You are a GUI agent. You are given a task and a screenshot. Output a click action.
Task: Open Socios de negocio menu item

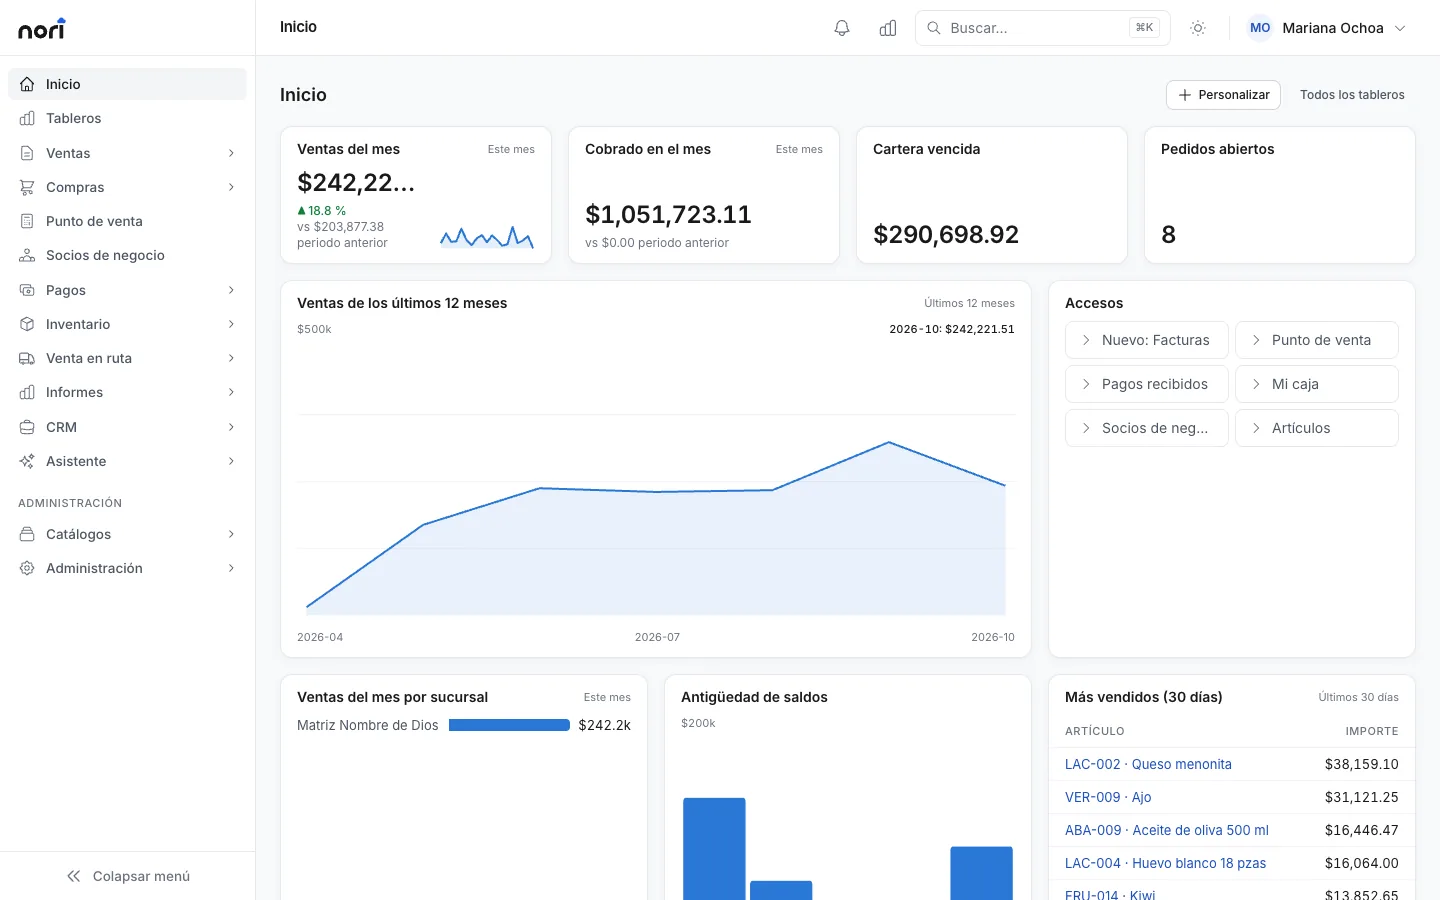point(127,255)
